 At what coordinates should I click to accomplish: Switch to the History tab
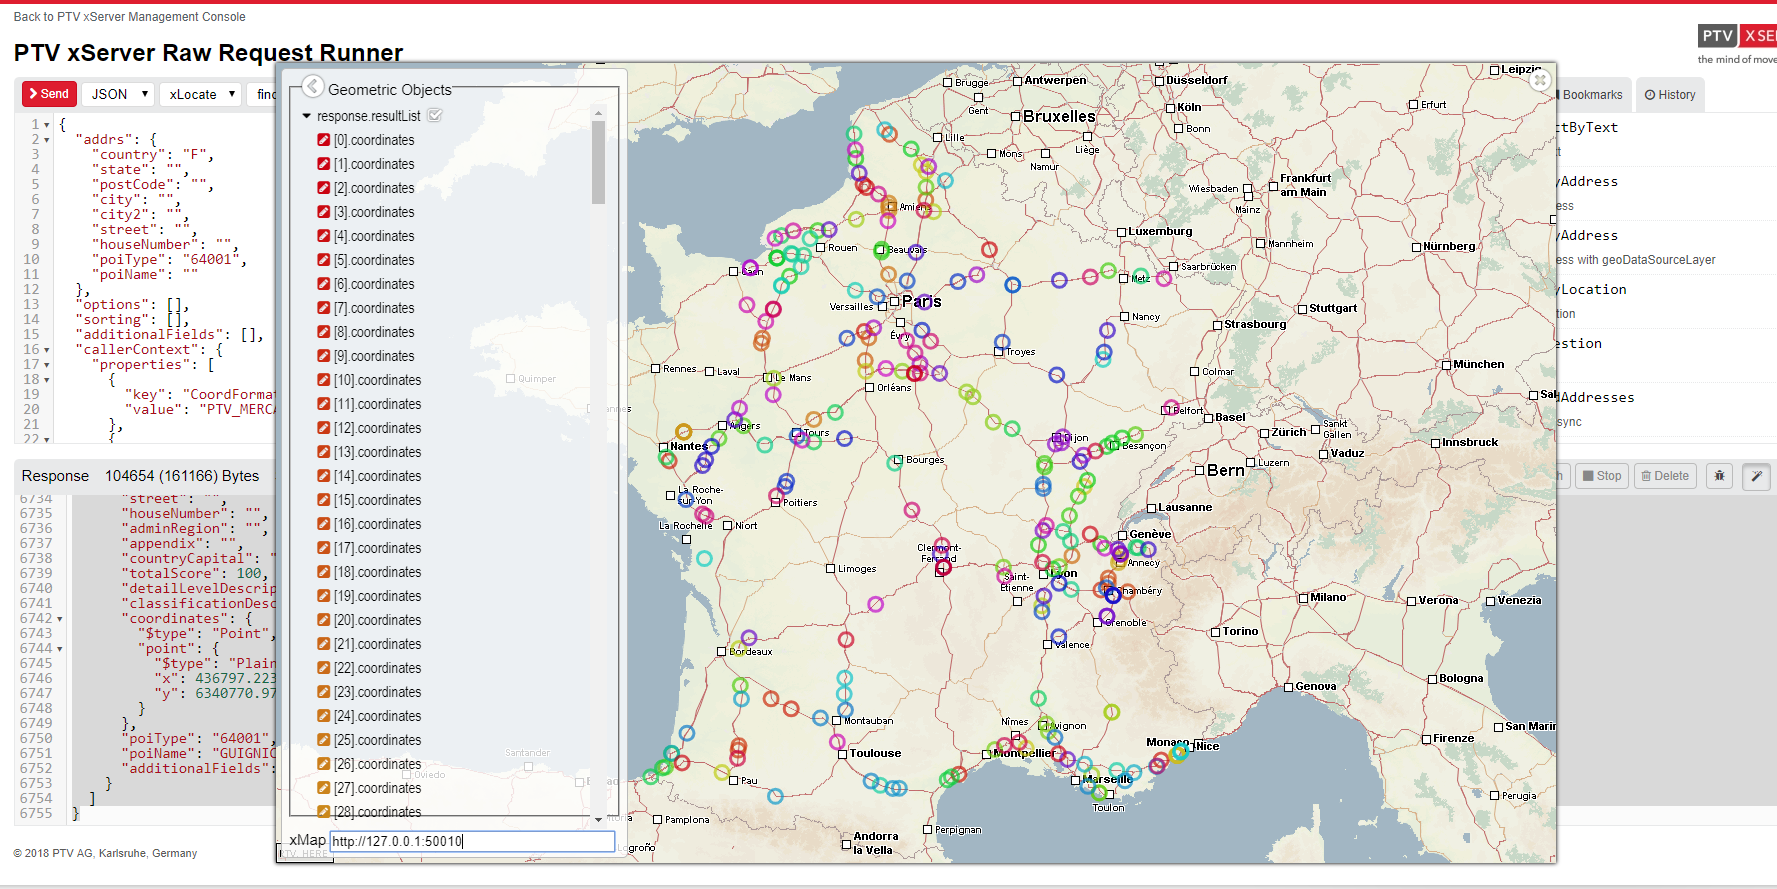(x=1670, y=95)
